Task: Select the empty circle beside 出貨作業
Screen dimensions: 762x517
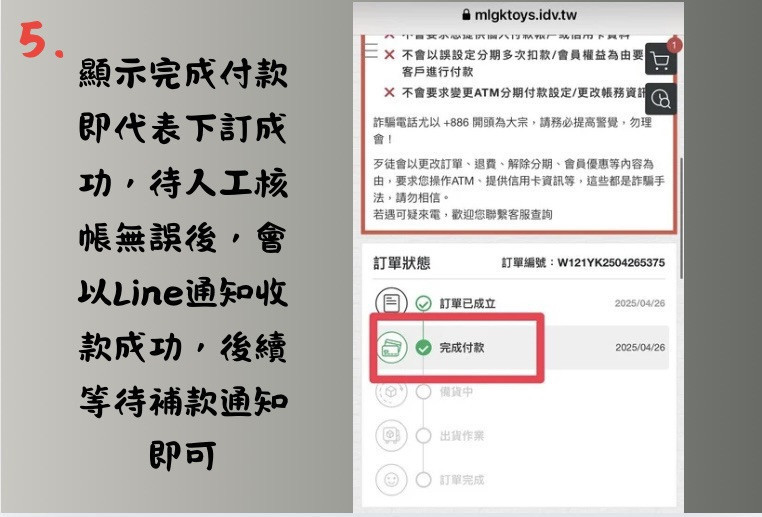Action: [423, 436]
